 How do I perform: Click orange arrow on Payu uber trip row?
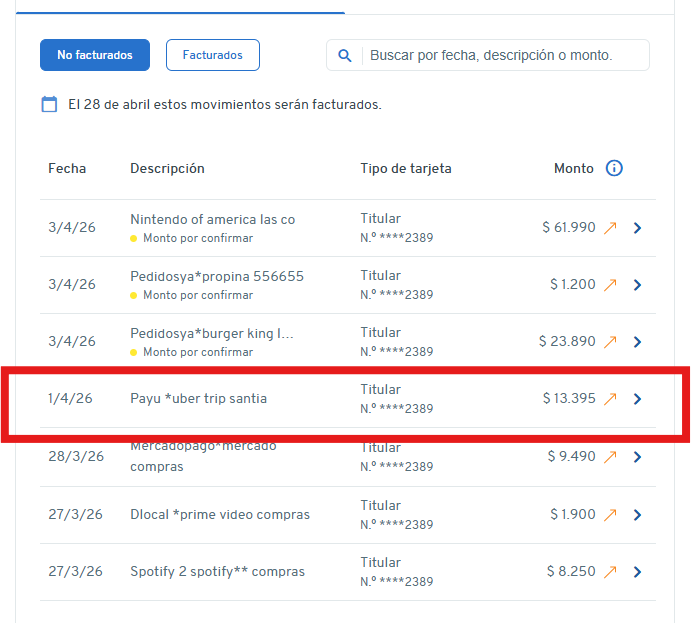click(610, 398)
